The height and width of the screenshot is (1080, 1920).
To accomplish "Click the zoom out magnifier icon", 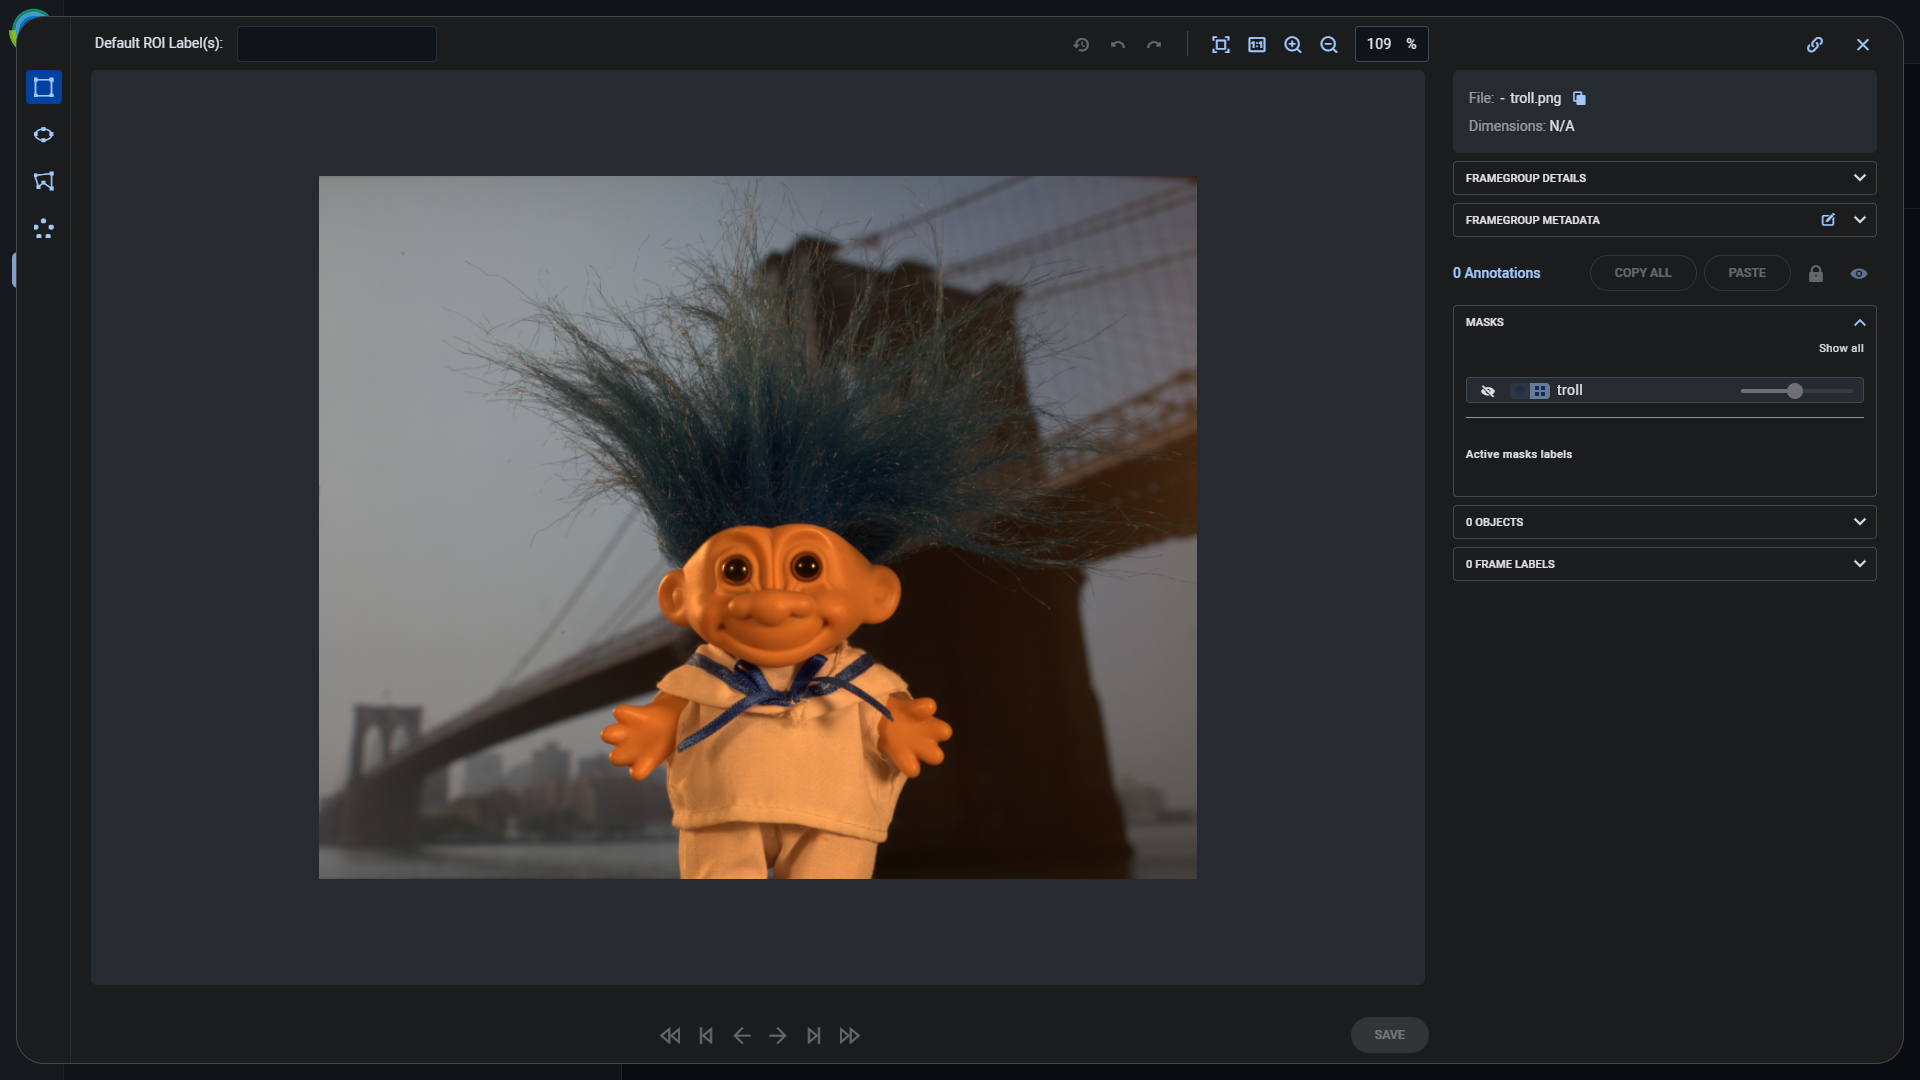I will click(x=1329, y=44).
